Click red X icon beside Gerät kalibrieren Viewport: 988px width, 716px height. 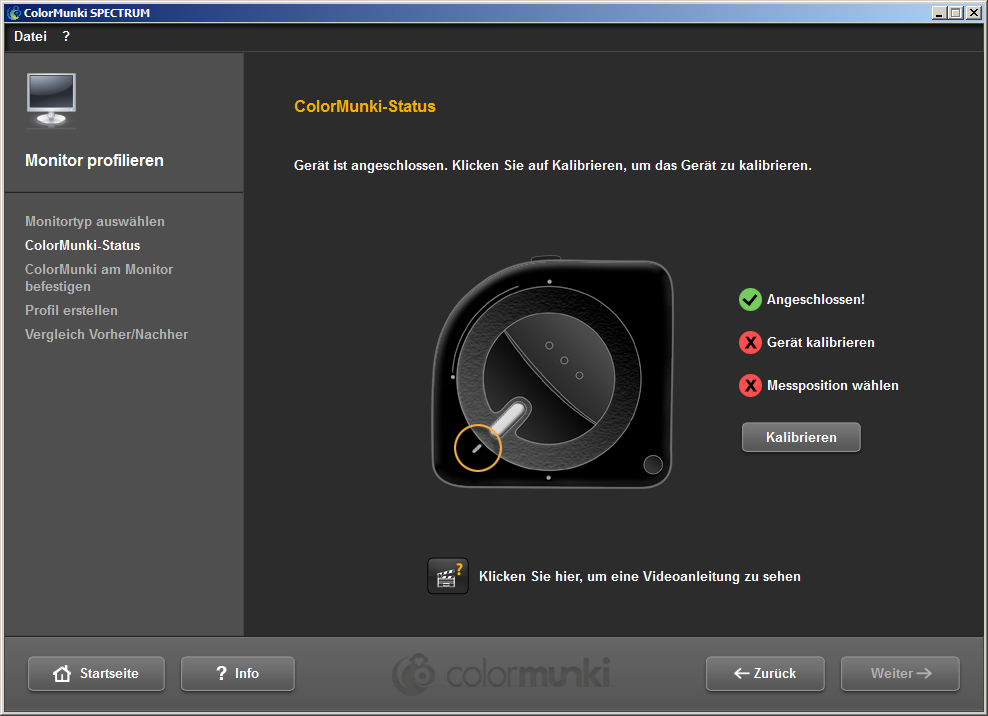point(750,342)
